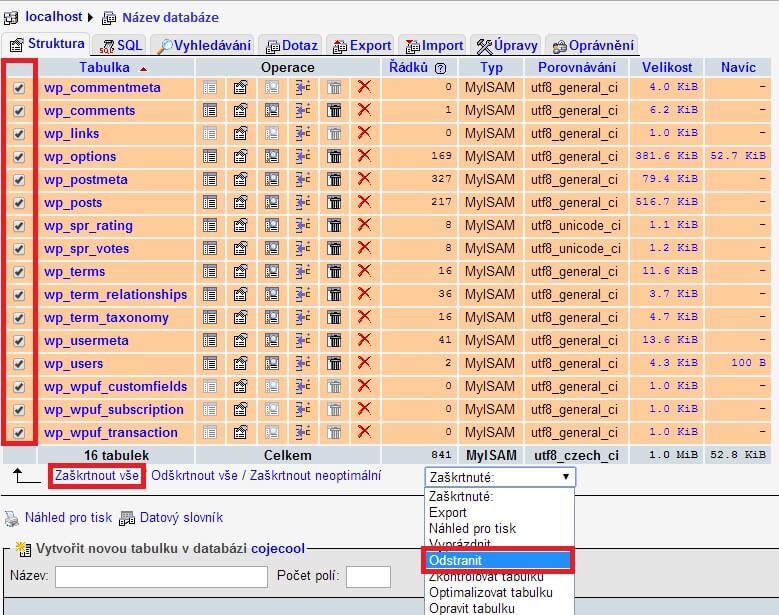Uncheck the wp_commentmeta checkbox
Image resolution: width=779 pixels, height=615 pixels.
19,88
